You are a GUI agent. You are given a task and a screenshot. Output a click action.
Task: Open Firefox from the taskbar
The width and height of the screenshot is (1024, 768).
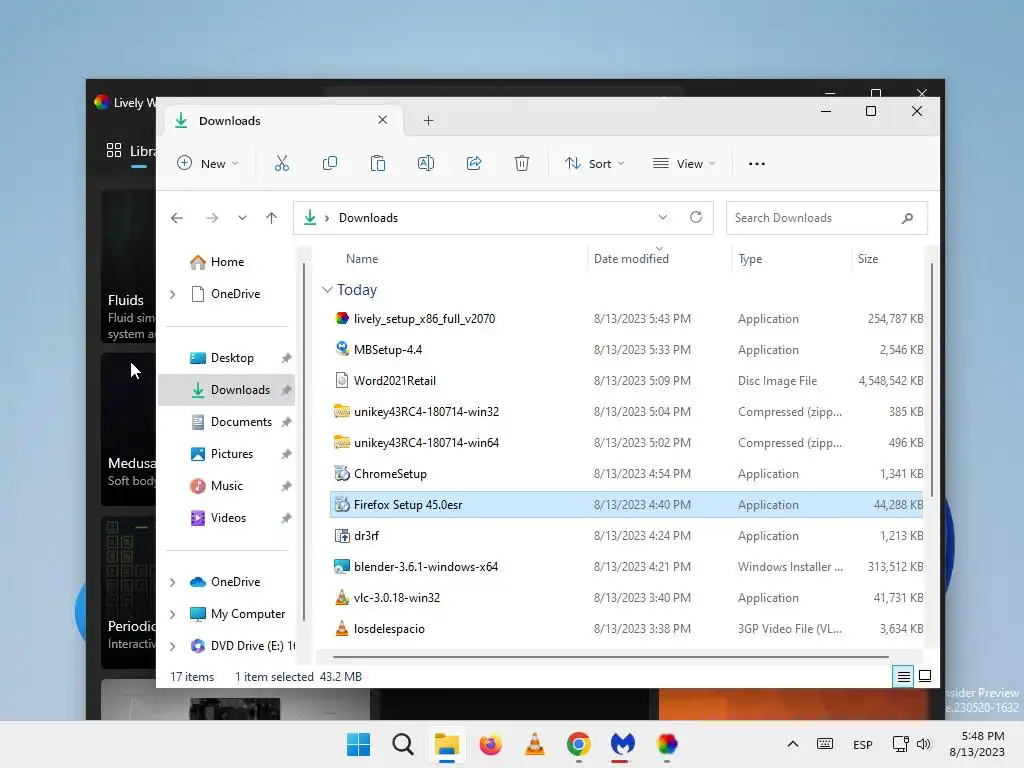(x=490, y=744)
